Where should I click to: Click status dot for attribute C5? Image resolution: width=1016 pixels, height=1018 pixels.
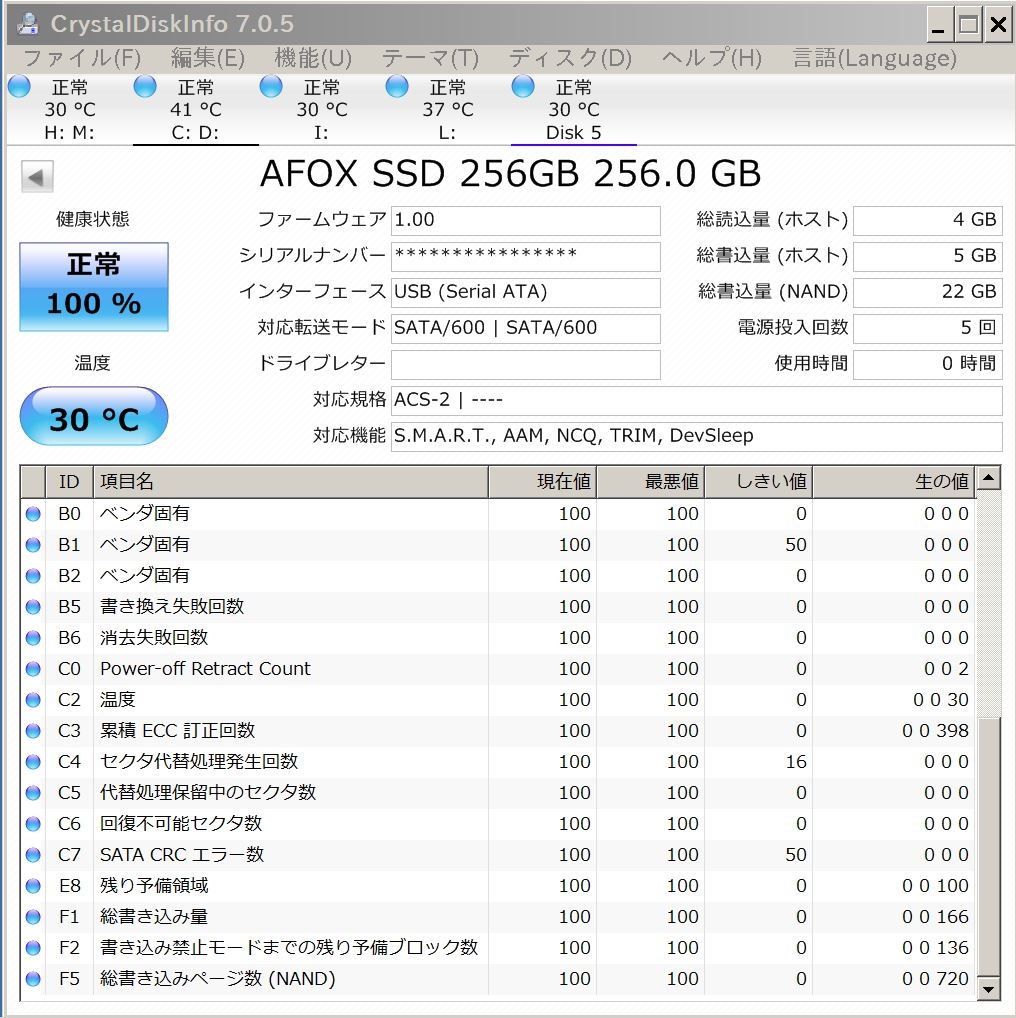click(x=33, y=793)
